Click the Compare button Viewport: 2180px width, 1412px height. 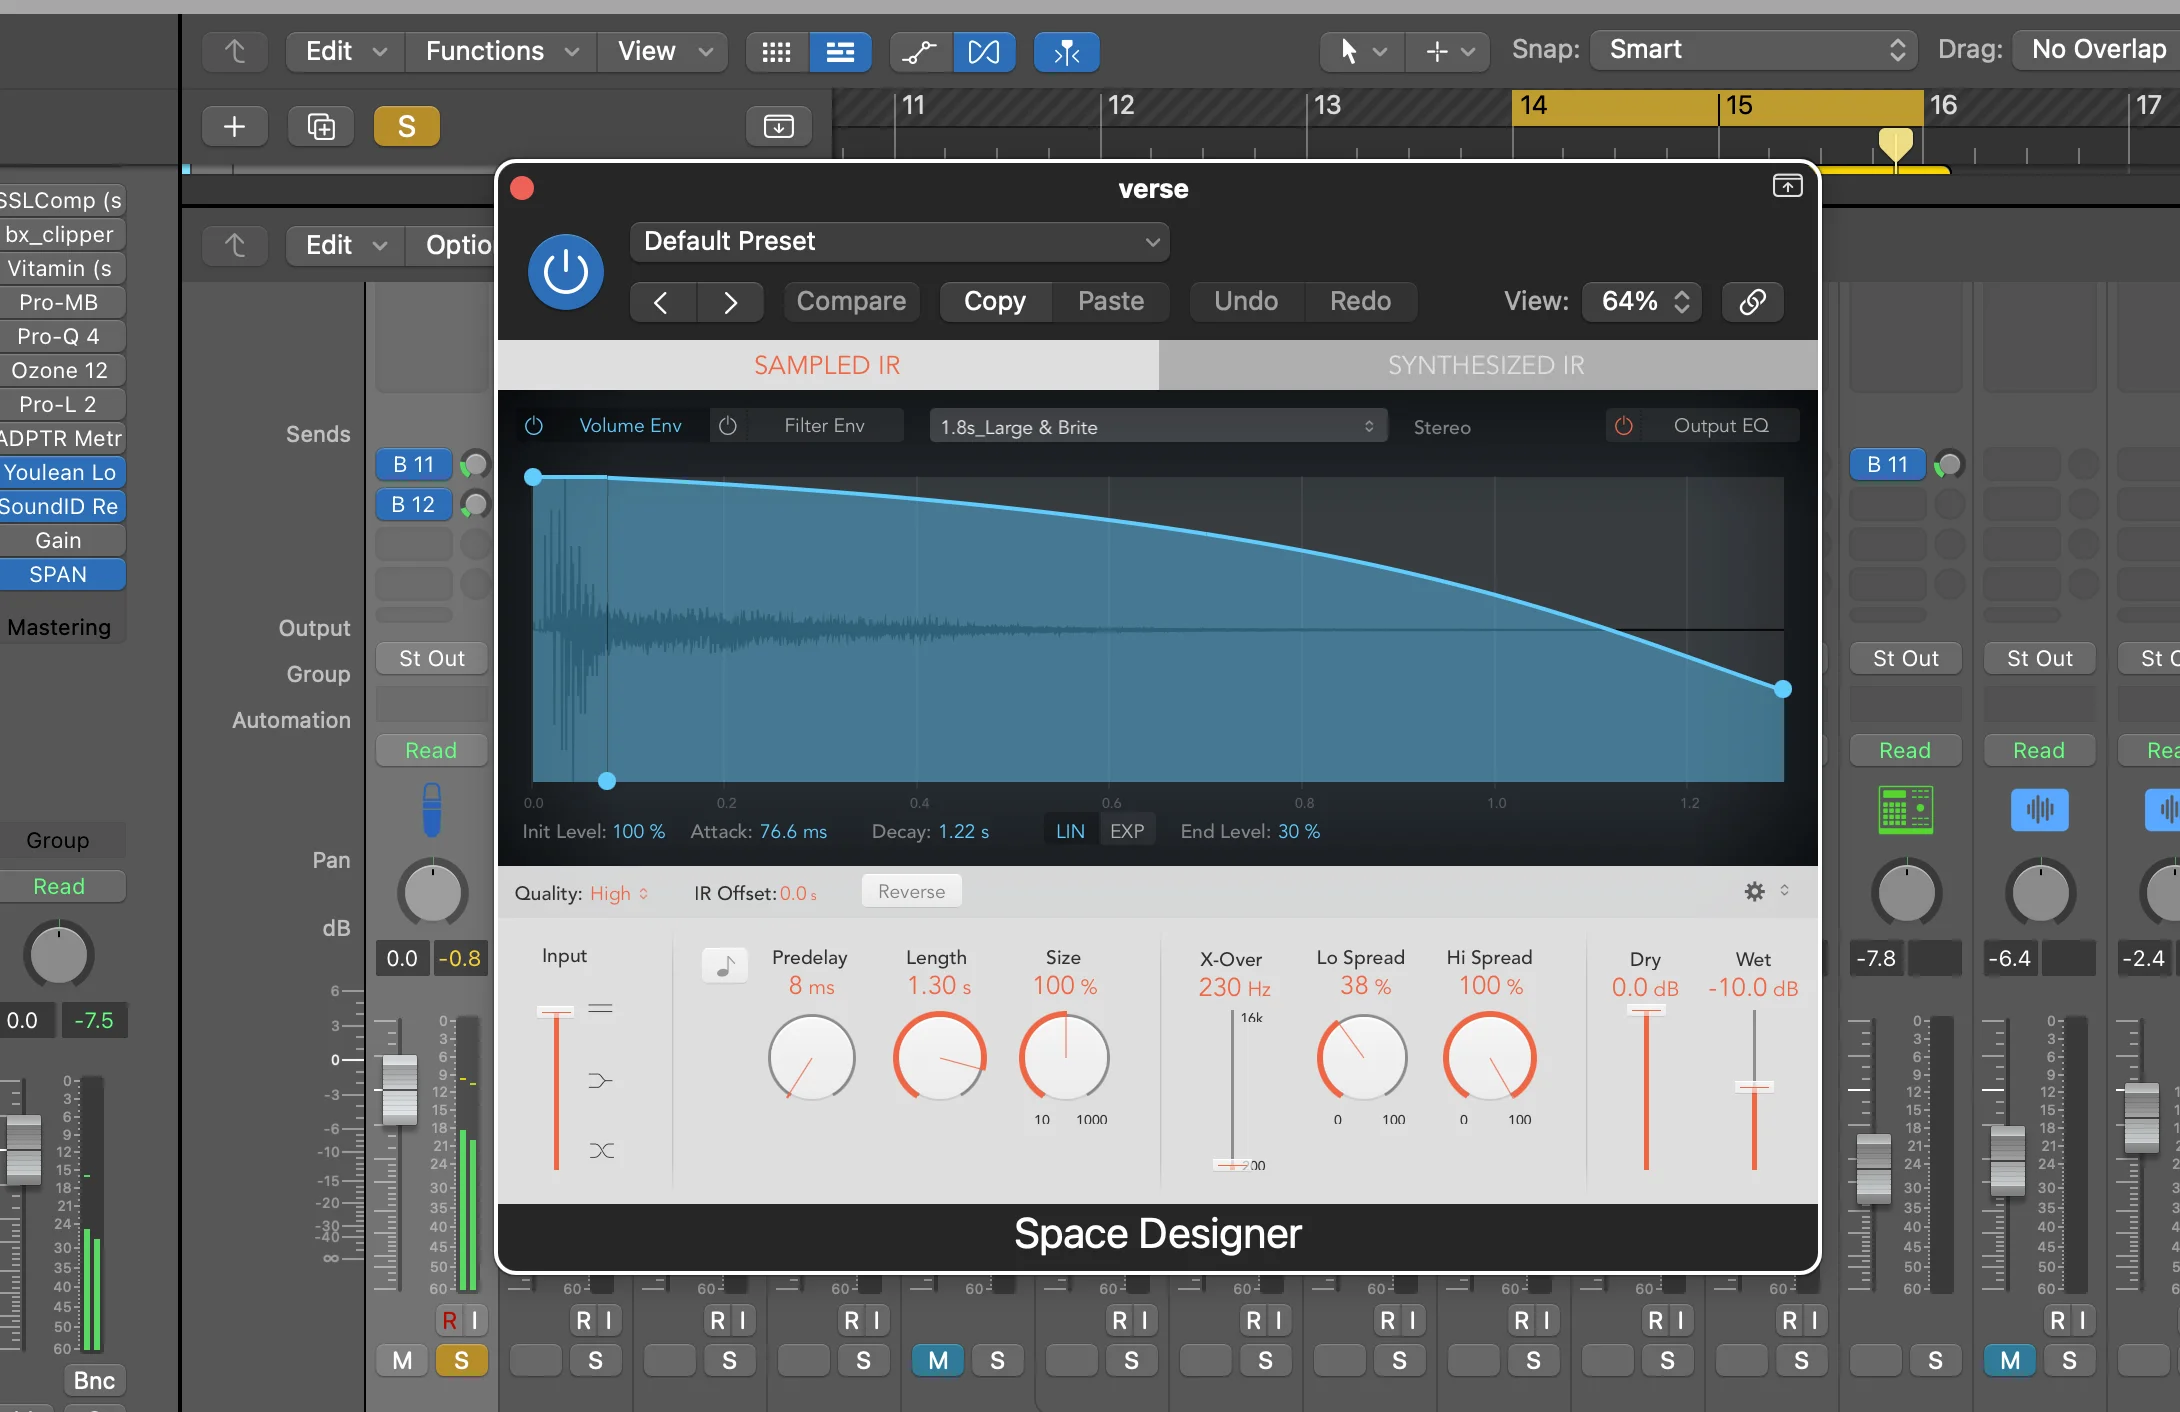tap(850, 301)
